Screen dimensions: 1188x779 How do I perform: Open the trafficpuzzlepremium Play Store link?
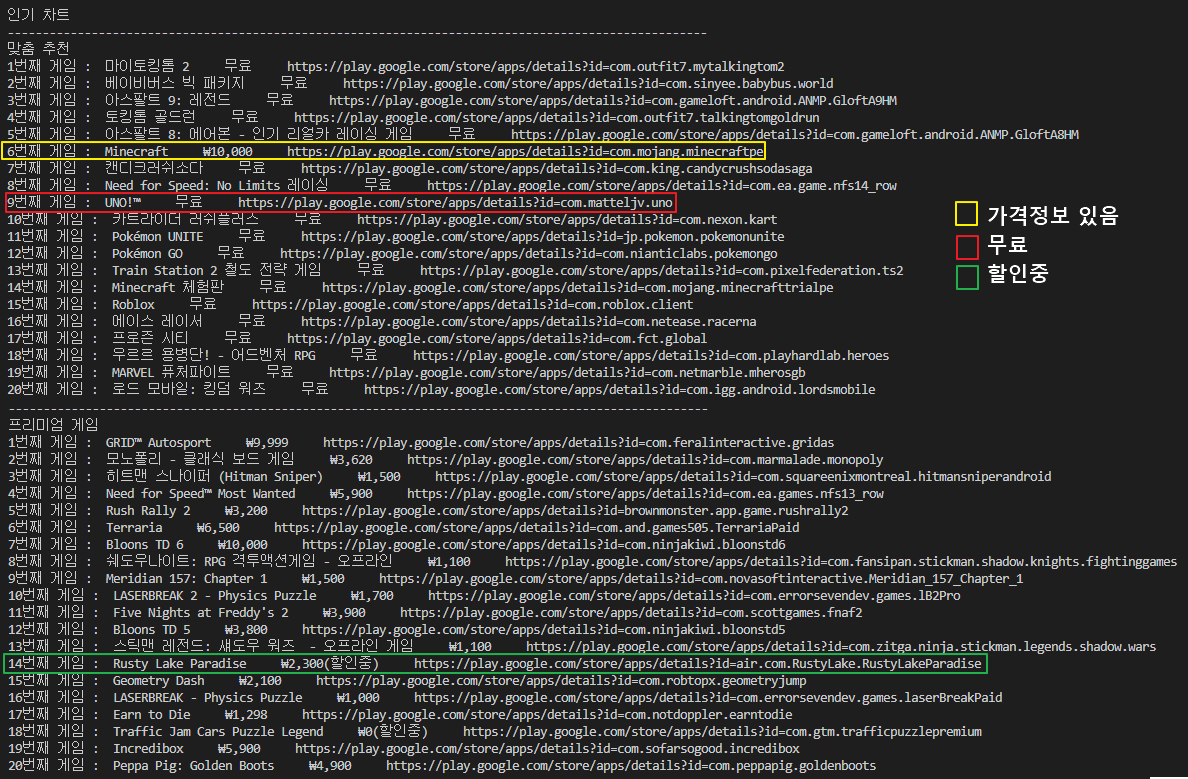(722, 731)
